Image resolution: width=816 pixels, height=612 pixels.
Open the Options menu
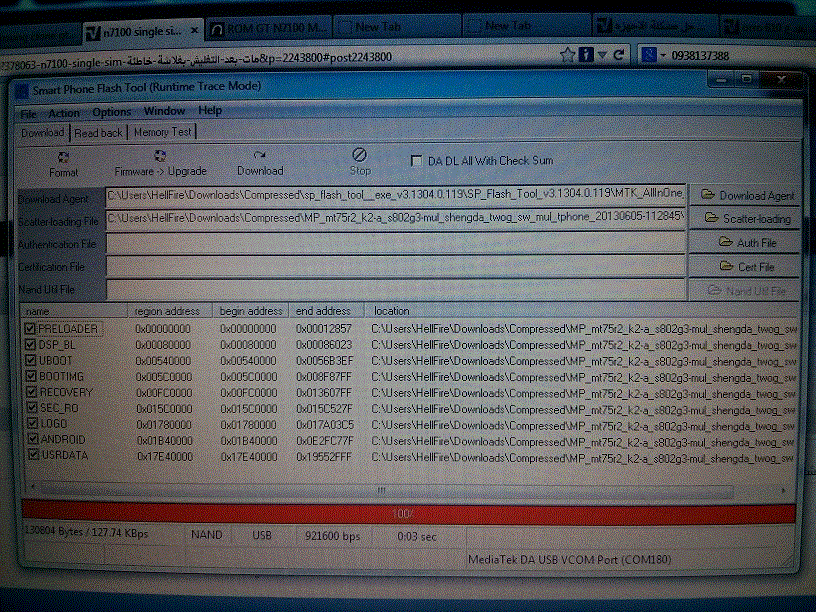point(111,112)
